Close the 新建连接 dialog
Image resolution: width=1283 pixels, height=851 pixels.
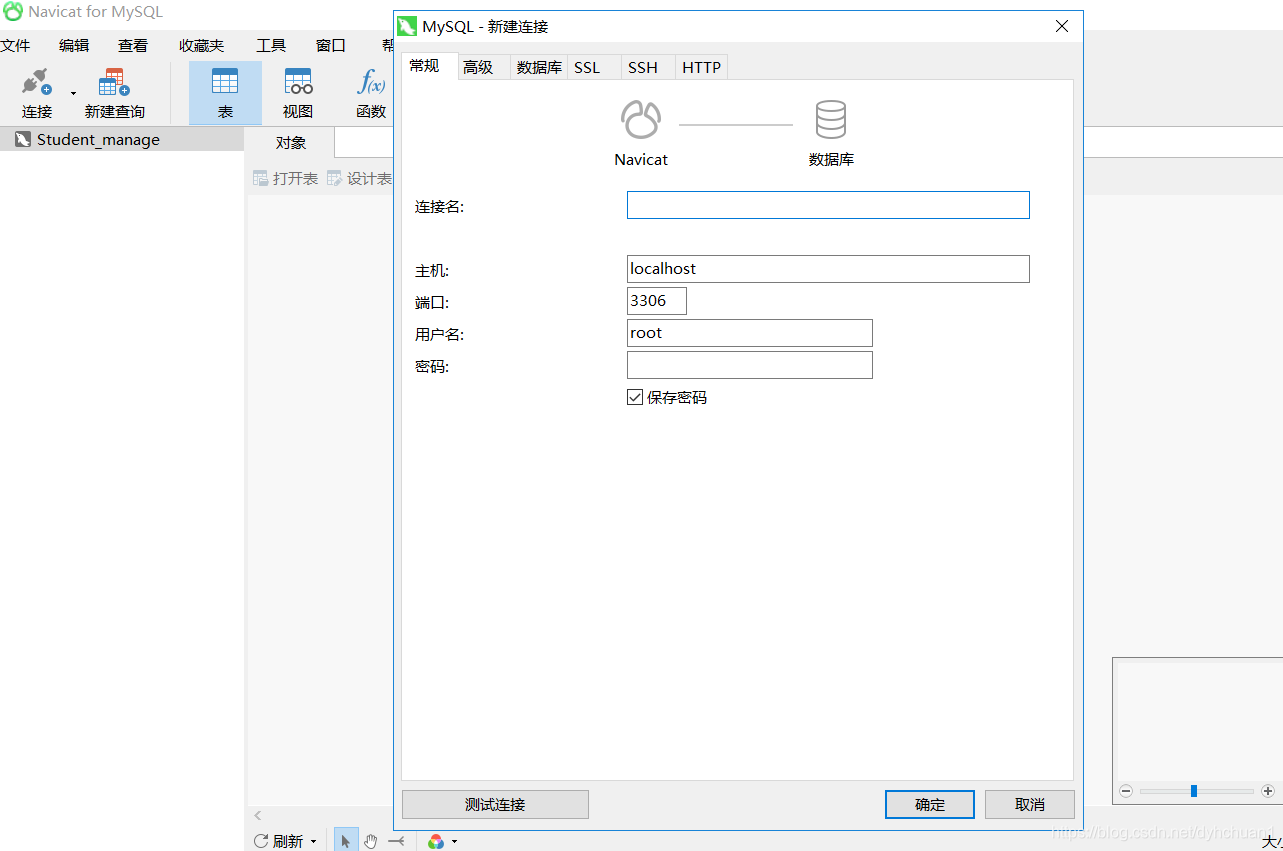(x=1062, y=26)
